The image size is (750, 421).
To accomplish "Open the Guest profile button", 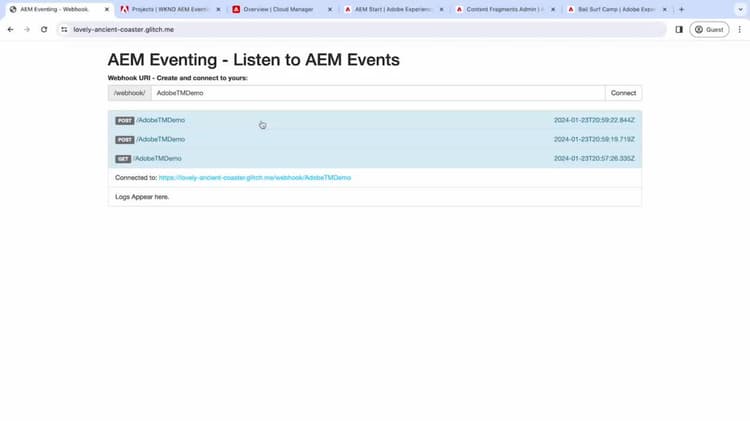I will pyautogui.click(x=709, y=30).
